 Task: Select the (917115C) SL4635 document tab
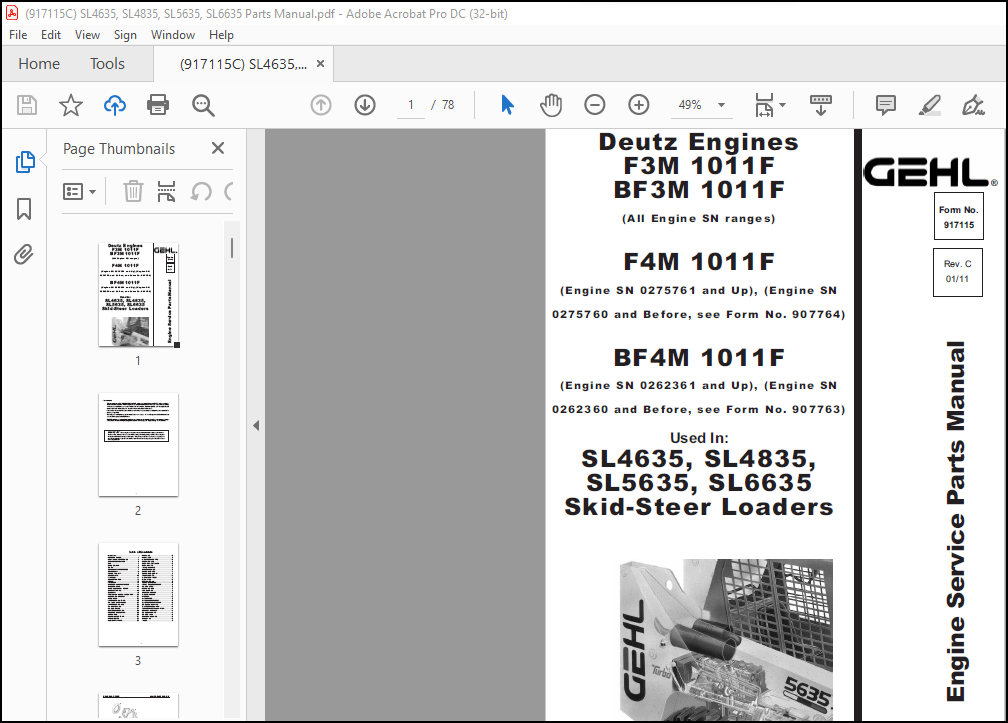click(243, 64)
